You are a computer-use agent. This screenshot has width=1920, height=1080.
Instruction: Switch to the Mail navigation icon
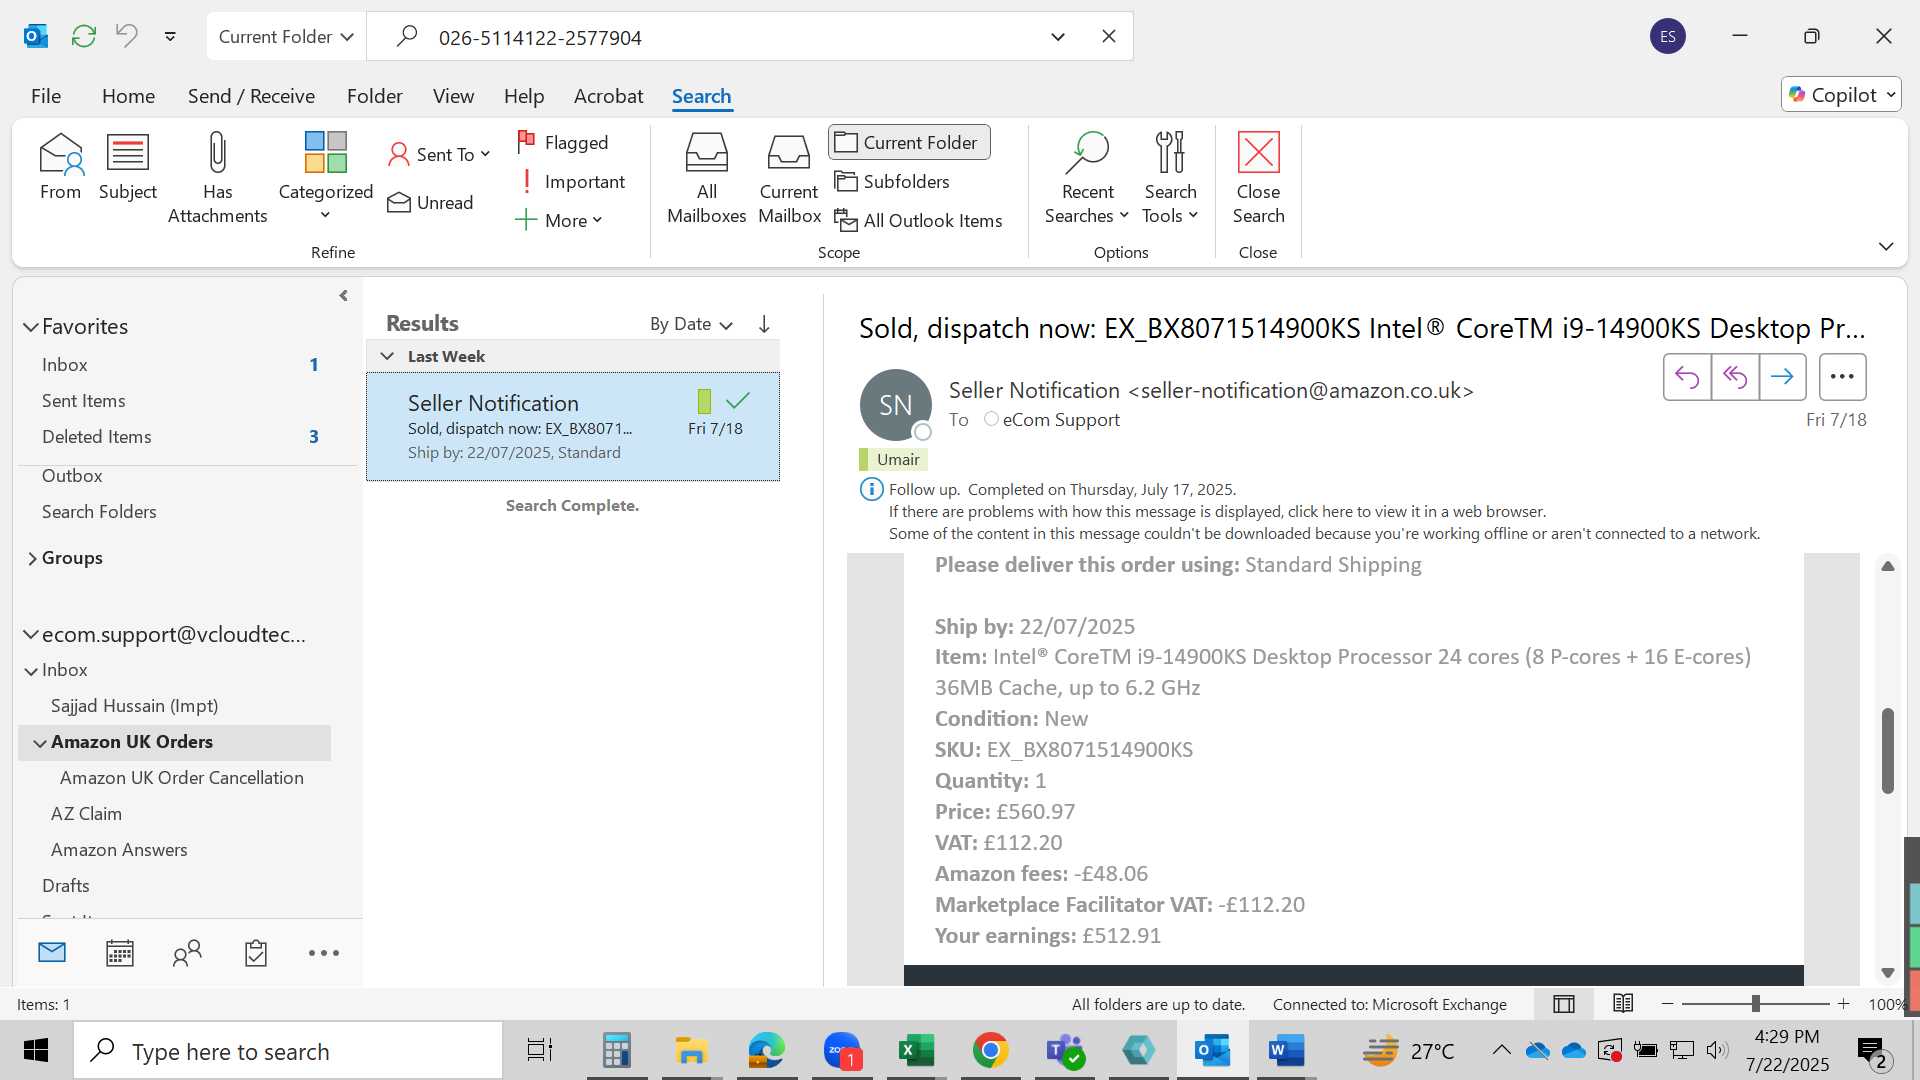(52, 953)
